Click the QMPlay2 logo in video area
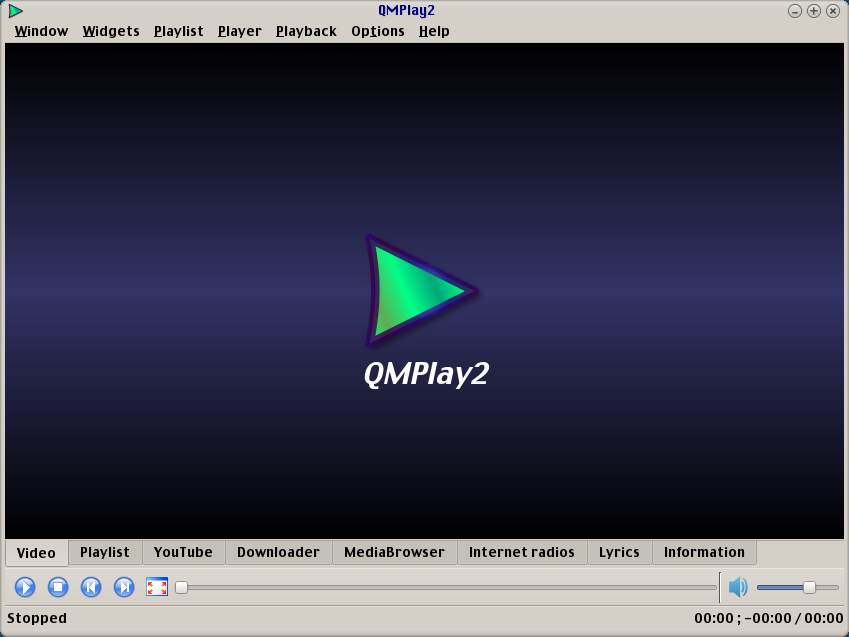849x637 pixels. (x=422, y=291)
